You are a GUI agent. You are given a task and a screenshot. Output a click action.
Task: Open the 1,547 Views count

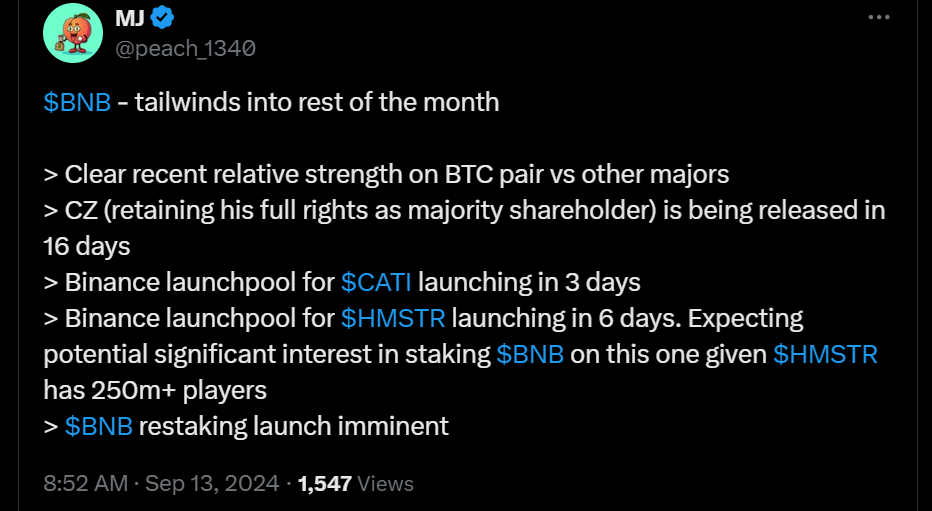[x=355, y=484]
